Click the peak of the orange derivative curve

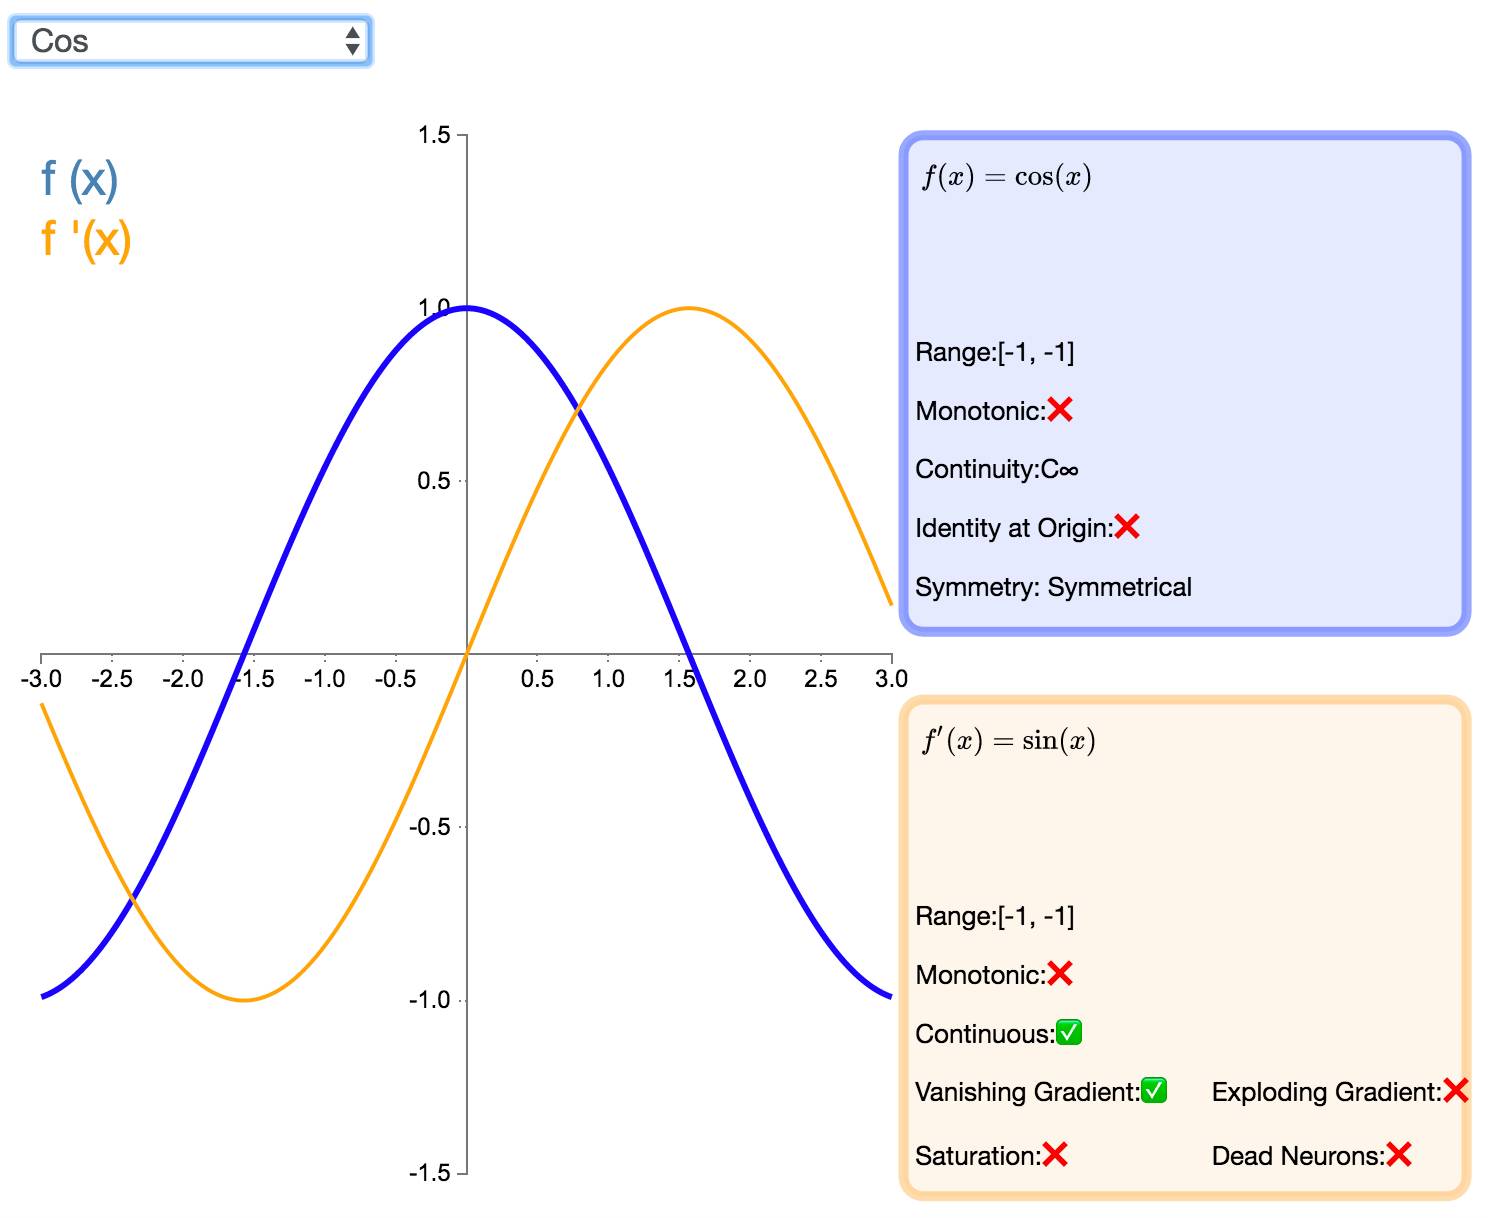[689, 308]
